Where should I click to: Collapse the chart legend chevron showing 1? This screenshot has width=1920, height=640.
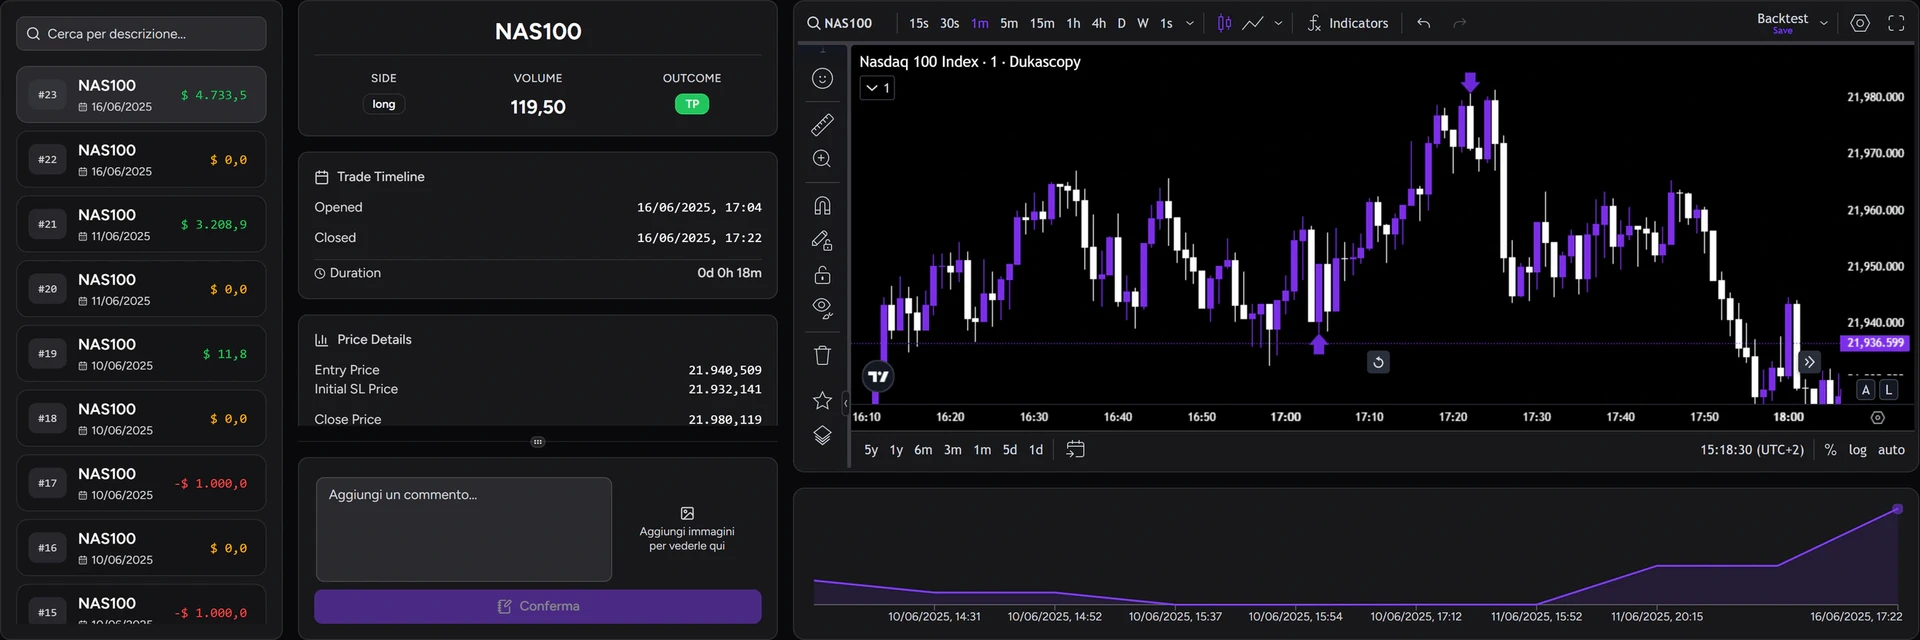click(x=877, y=88)
